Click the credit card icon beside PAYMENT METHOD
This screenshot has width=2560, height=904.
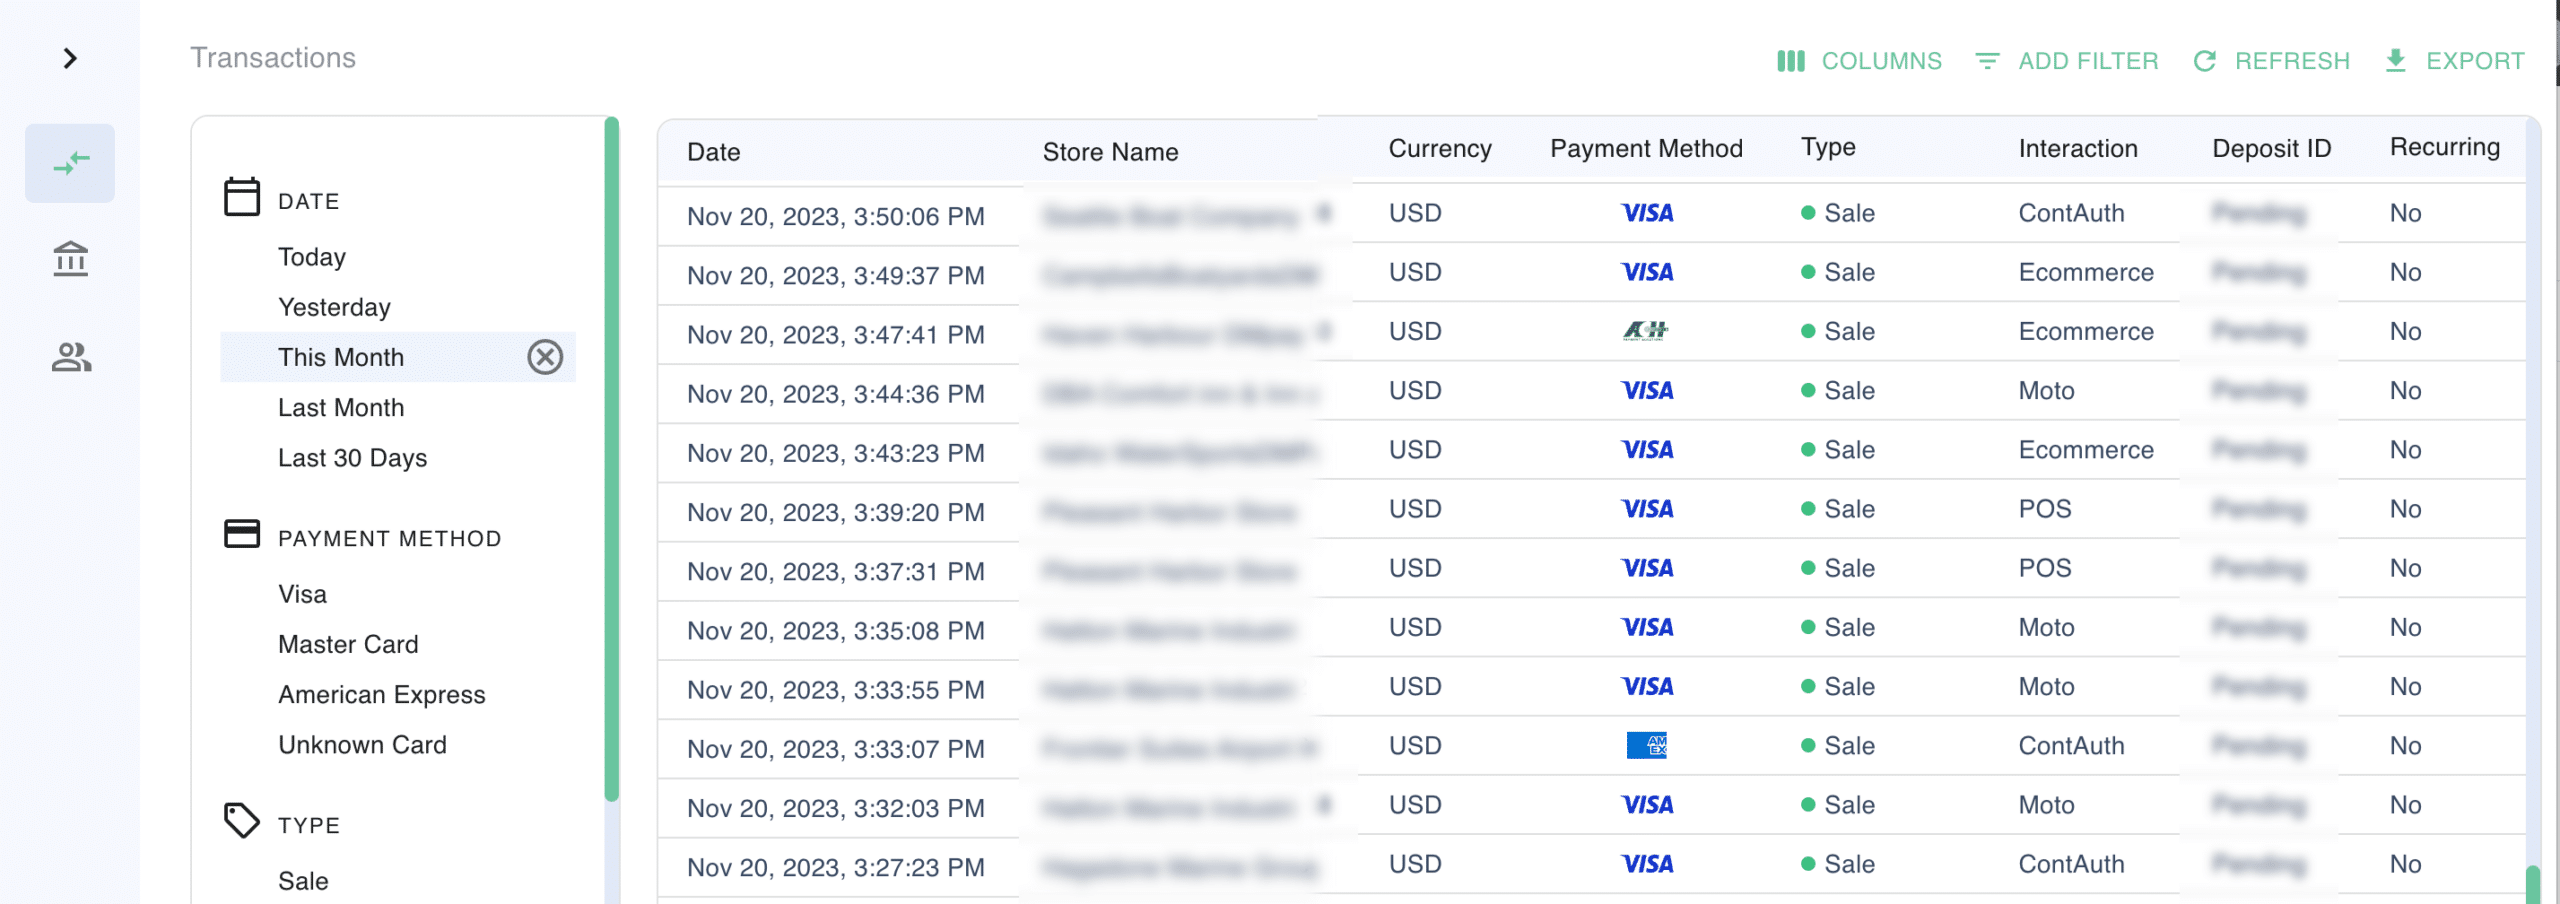click(x=240, y=533)
